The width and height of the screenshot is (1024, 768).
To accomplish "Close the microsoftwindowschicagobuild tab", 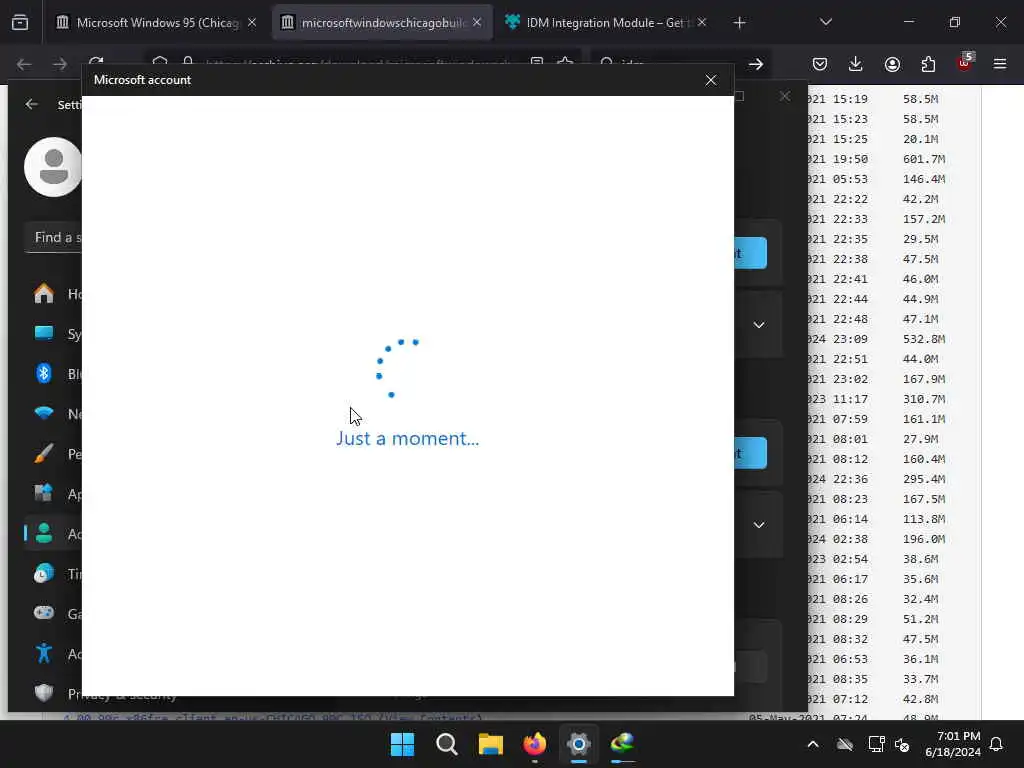I will click(477, 23).
